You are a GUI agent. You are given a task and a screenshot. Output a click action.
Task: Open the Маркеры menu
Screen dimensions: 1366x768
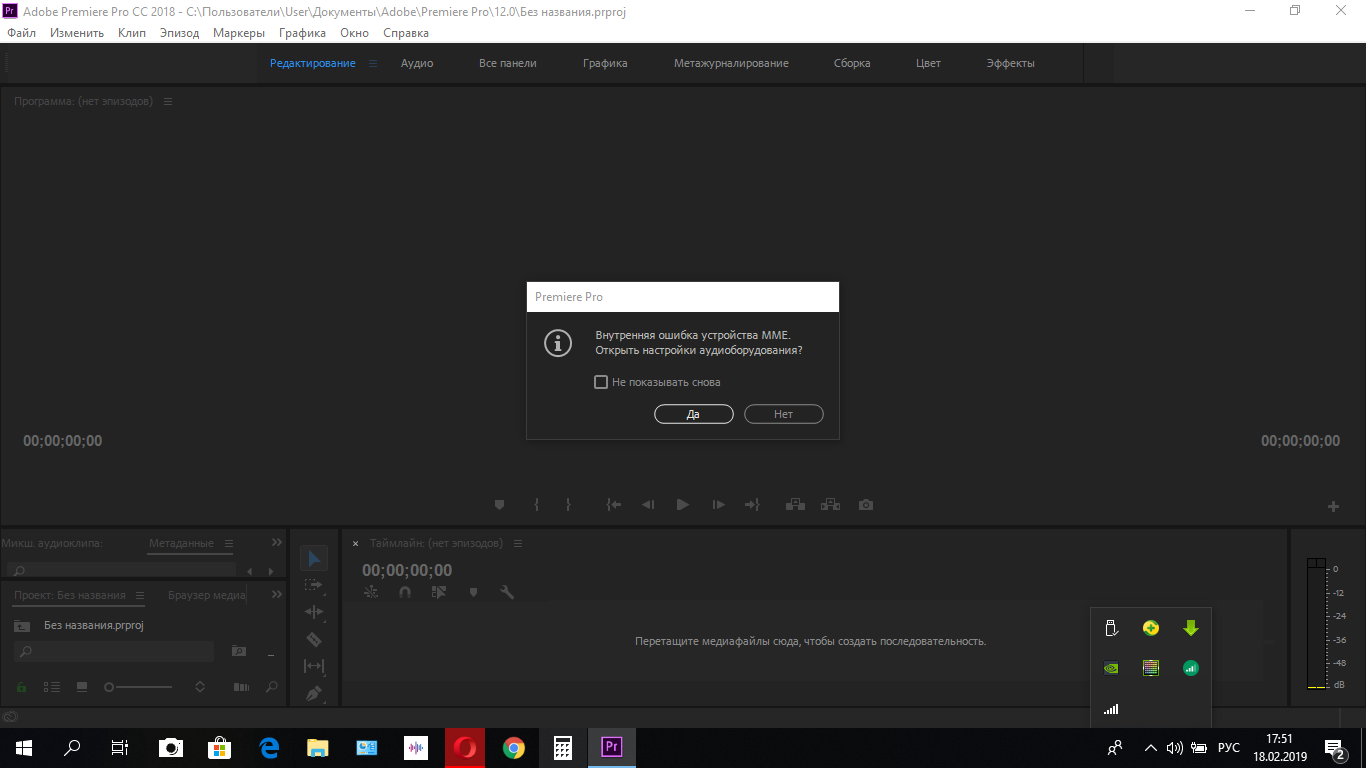tap(239, 33)
